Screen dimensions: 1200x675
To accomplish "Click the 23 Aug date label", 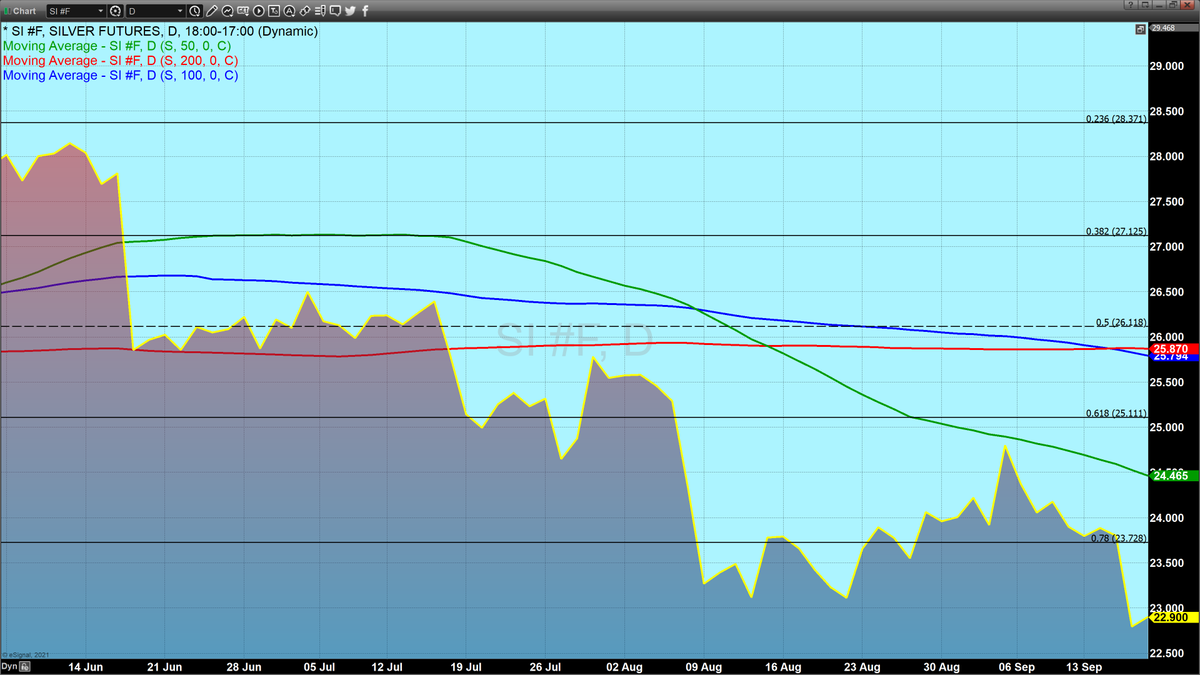I will click(862, 666).
